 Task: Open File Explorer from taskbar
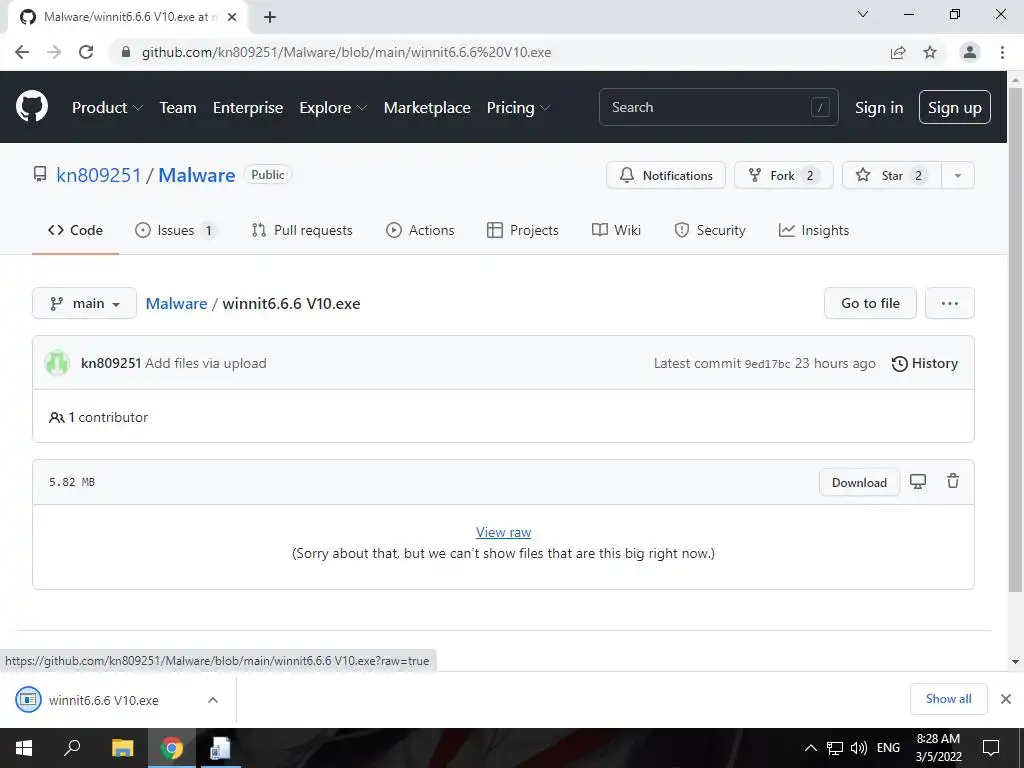click(x=122, y=748)
